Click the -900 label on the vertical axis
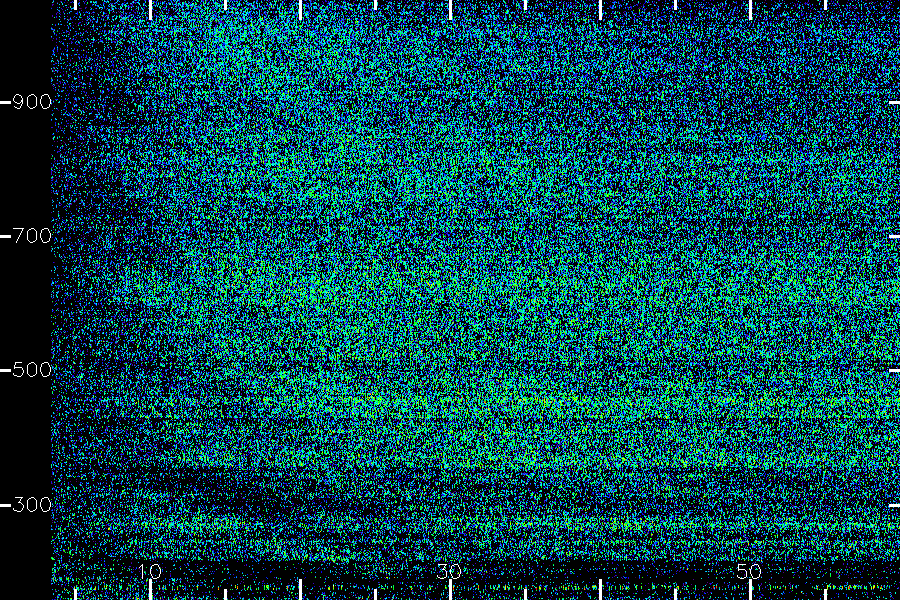This screenshot has height=600, width=900. click(27, 102)
